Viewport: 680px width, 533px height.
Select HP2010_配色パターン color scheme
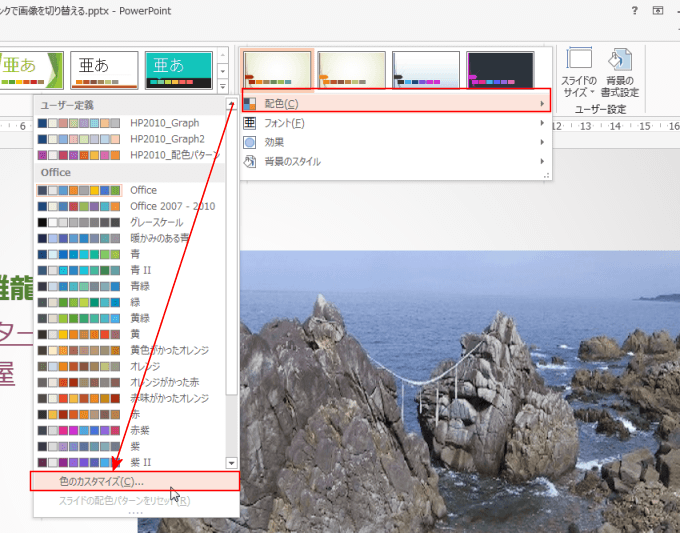point(130,155)
